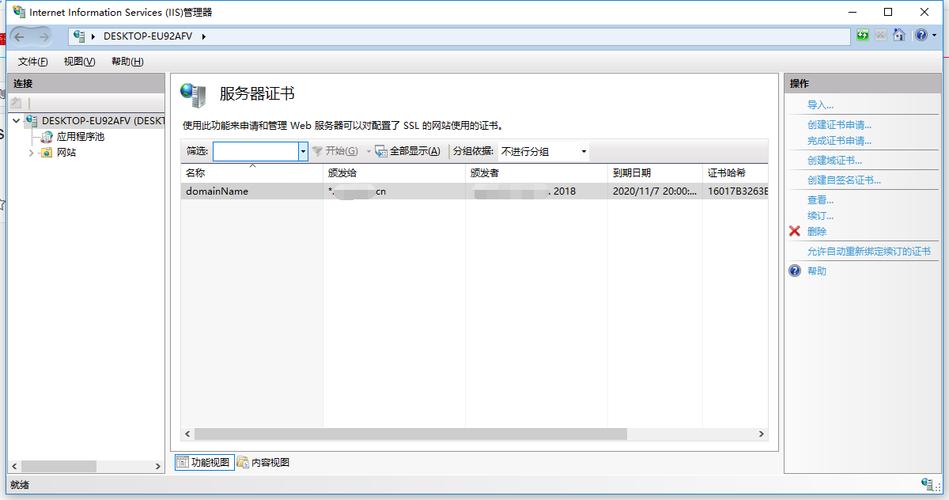Click the 帮助 link in Actions pane
Screen dimensions: 949x500
coord(816,271)
